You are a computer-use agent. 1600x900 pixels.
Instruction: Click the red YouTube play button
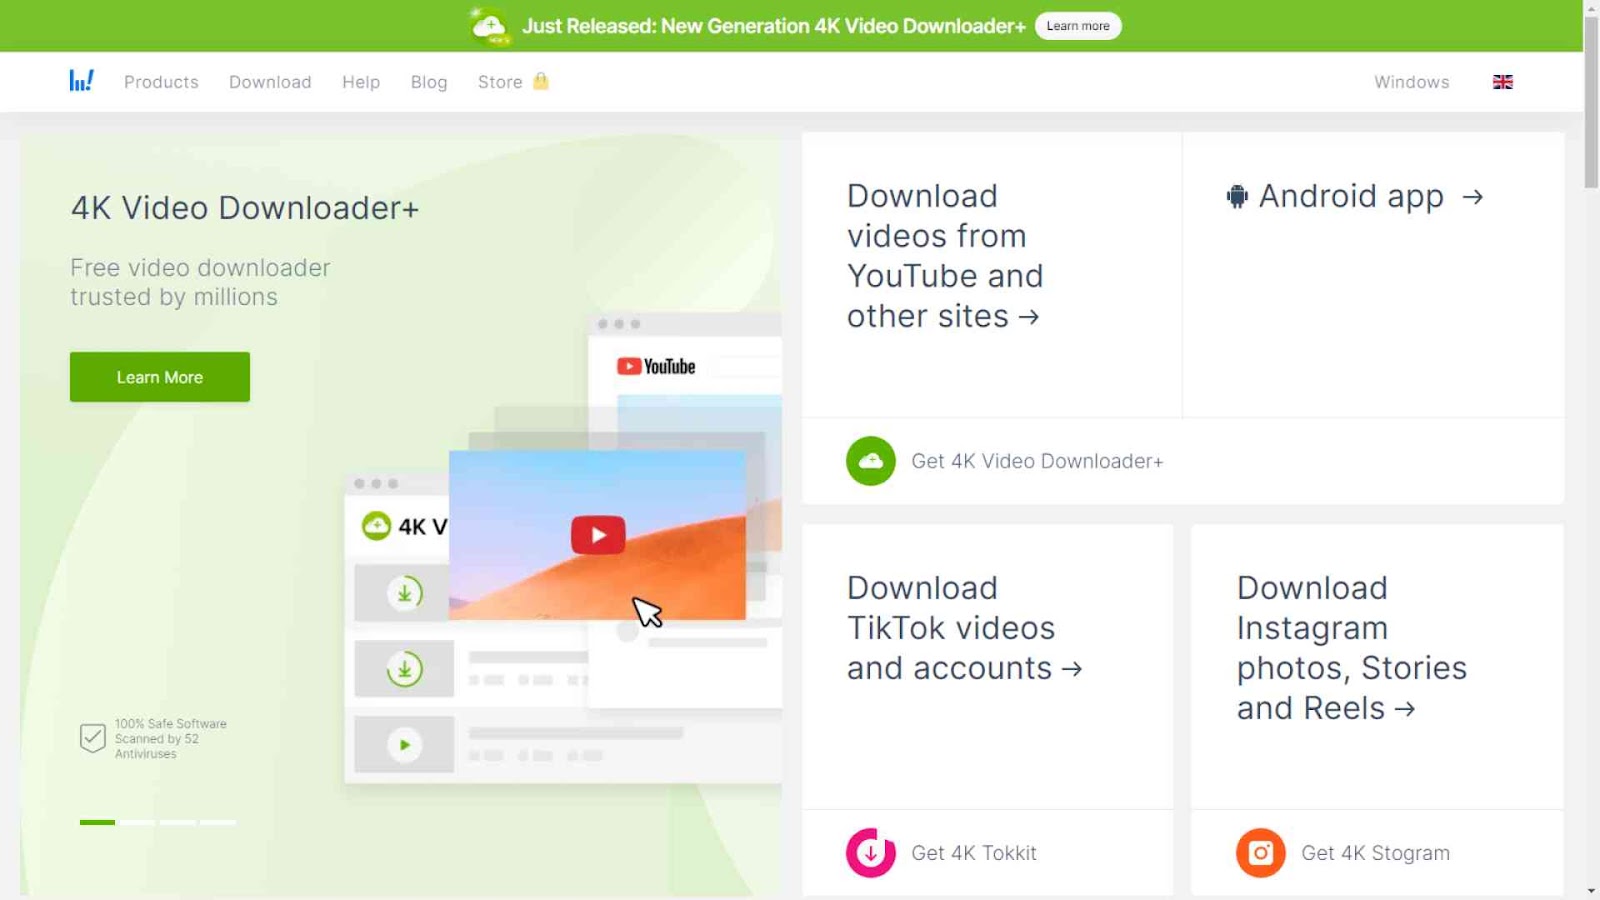(598, 535)
